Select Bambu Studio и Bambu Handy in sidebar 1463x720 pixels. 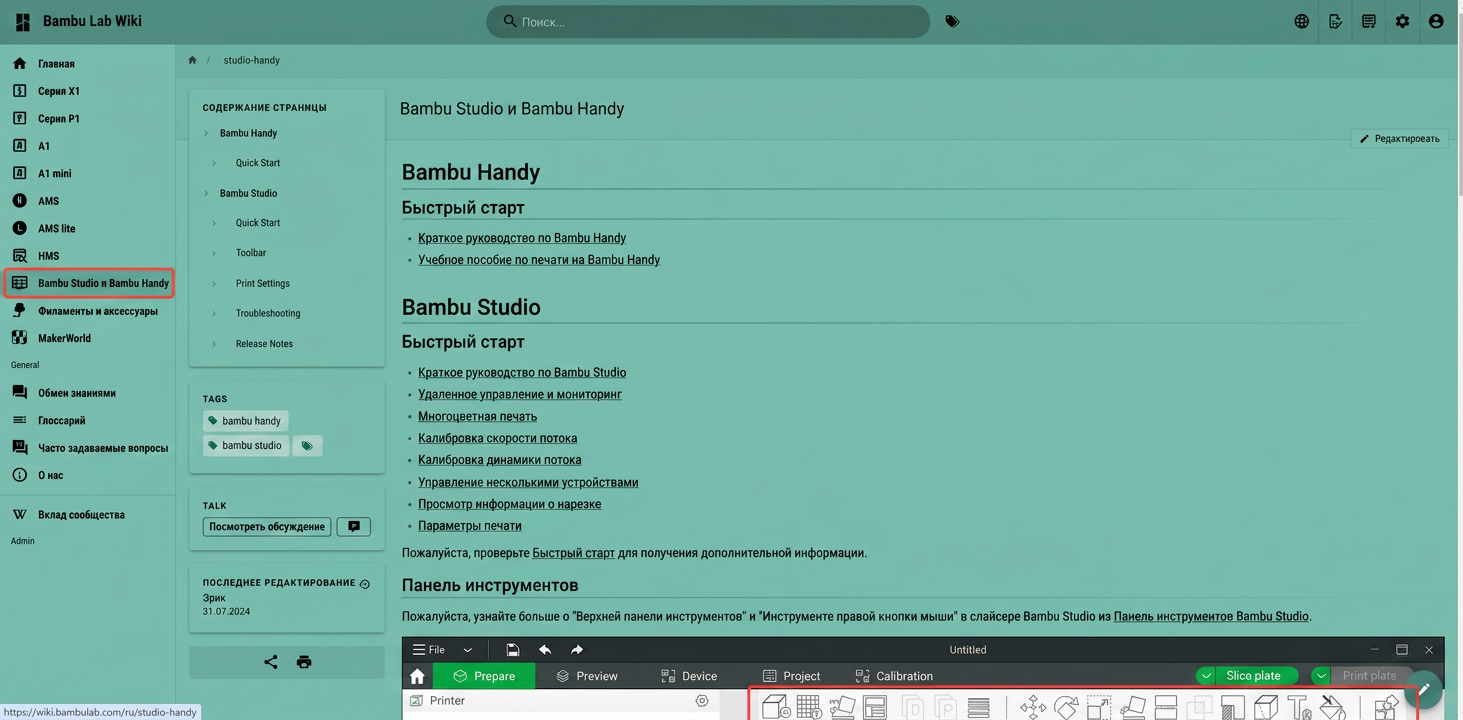tap(89, 283)
